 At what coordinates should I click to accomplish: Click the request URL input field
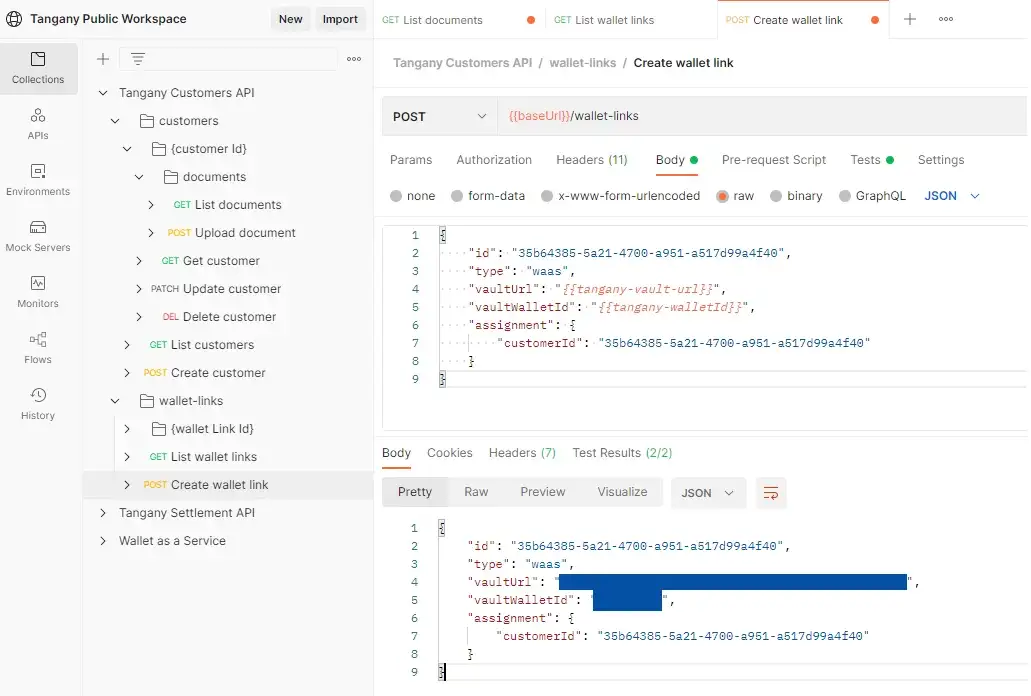(x=762, y=116)
